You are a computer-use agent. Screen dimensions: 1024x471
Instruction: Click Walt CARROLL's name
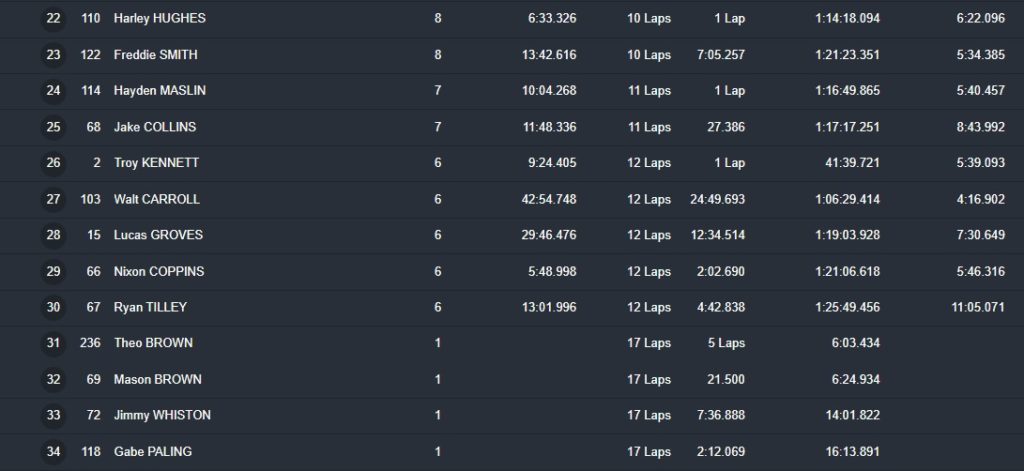(157, 199)
